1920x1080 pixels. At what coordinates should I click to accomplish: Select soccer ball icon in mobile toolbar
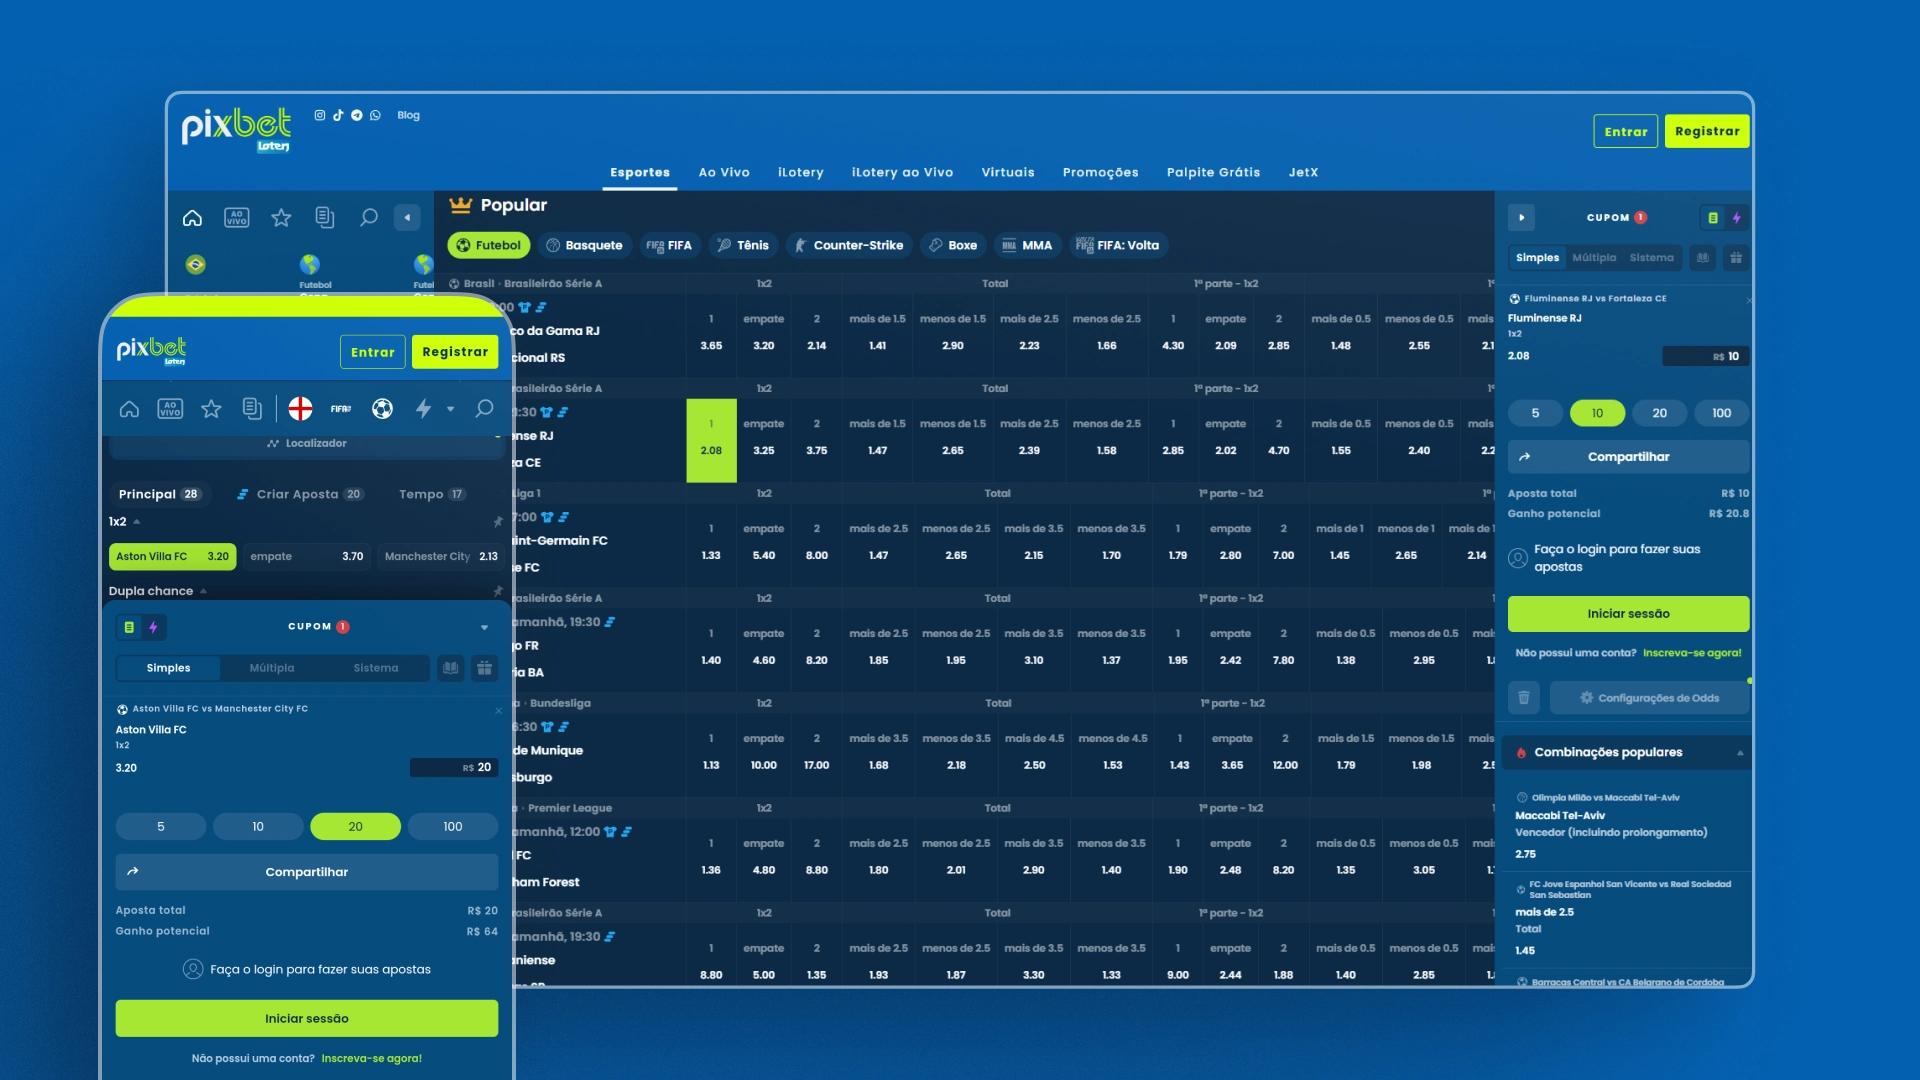click(x=382, y=409)
